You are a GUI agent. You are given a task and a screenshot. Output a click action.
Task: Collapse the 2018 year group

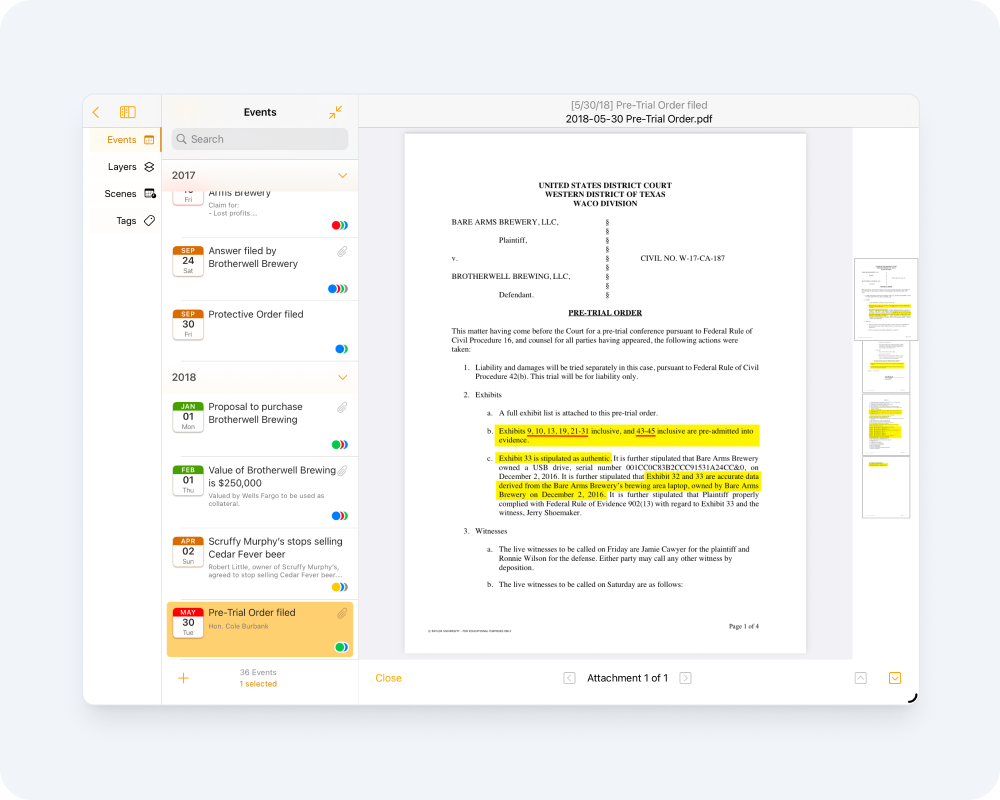pyautogui.click(x=342, y=377)
